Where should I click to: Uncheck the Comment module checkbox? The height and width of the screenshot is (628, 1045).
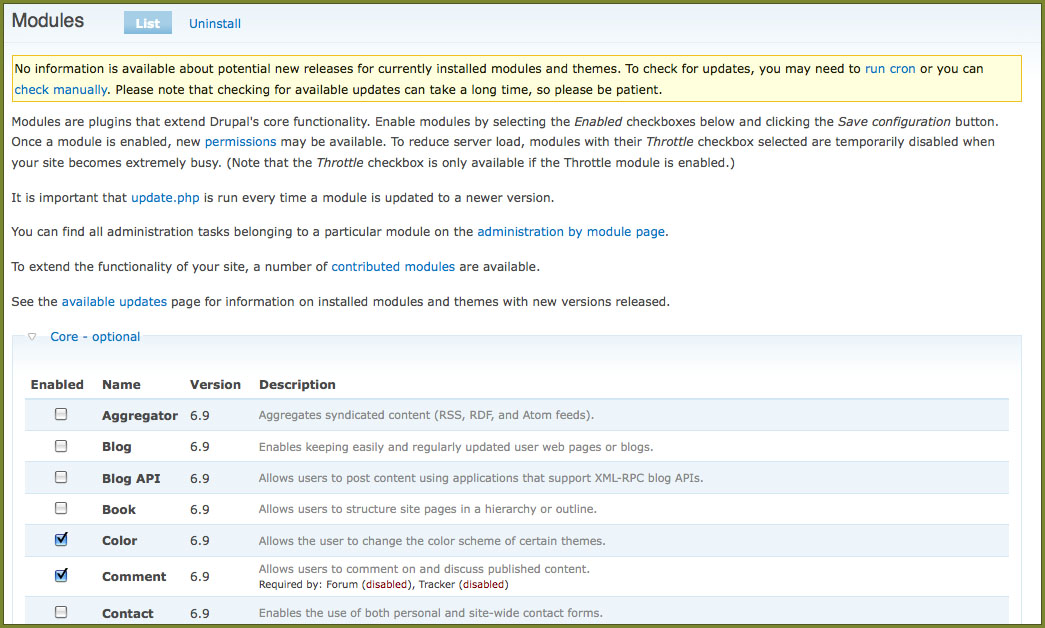coord(61,575)
